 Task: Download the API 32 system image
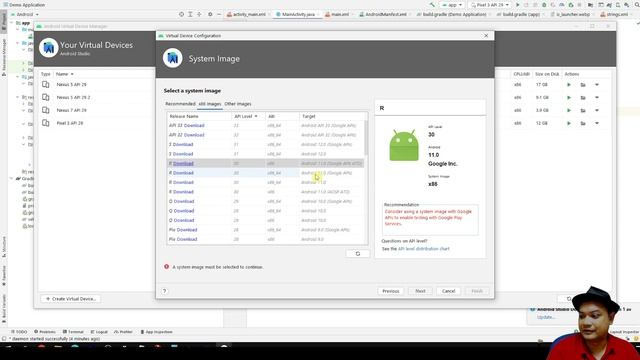(x=194, y=135)
